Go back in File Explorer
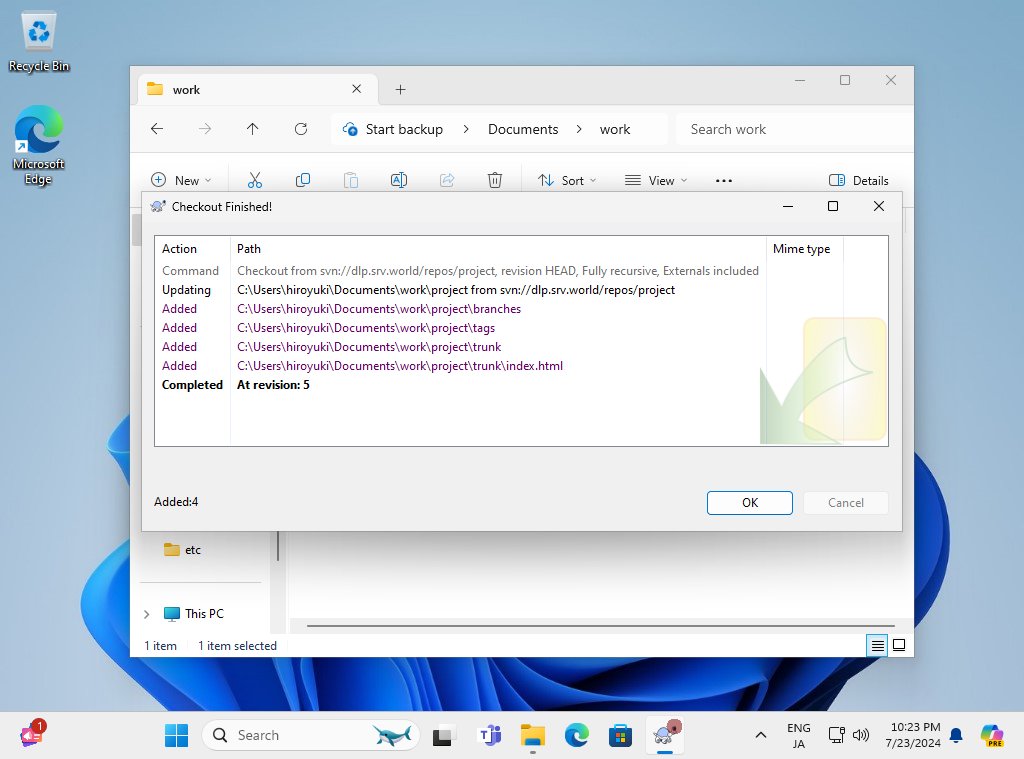The height and width of the screenshot is (759, 1024). 157,129
